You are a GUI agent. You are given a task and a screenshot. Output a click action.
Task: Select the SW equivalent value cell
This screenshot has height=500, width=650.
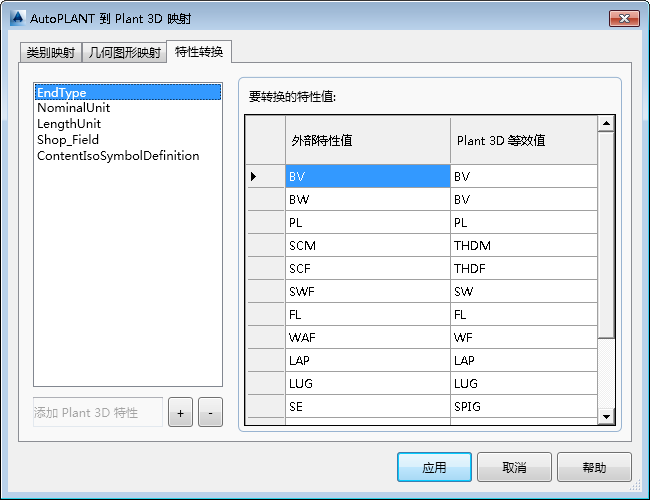tap(524, 291)
